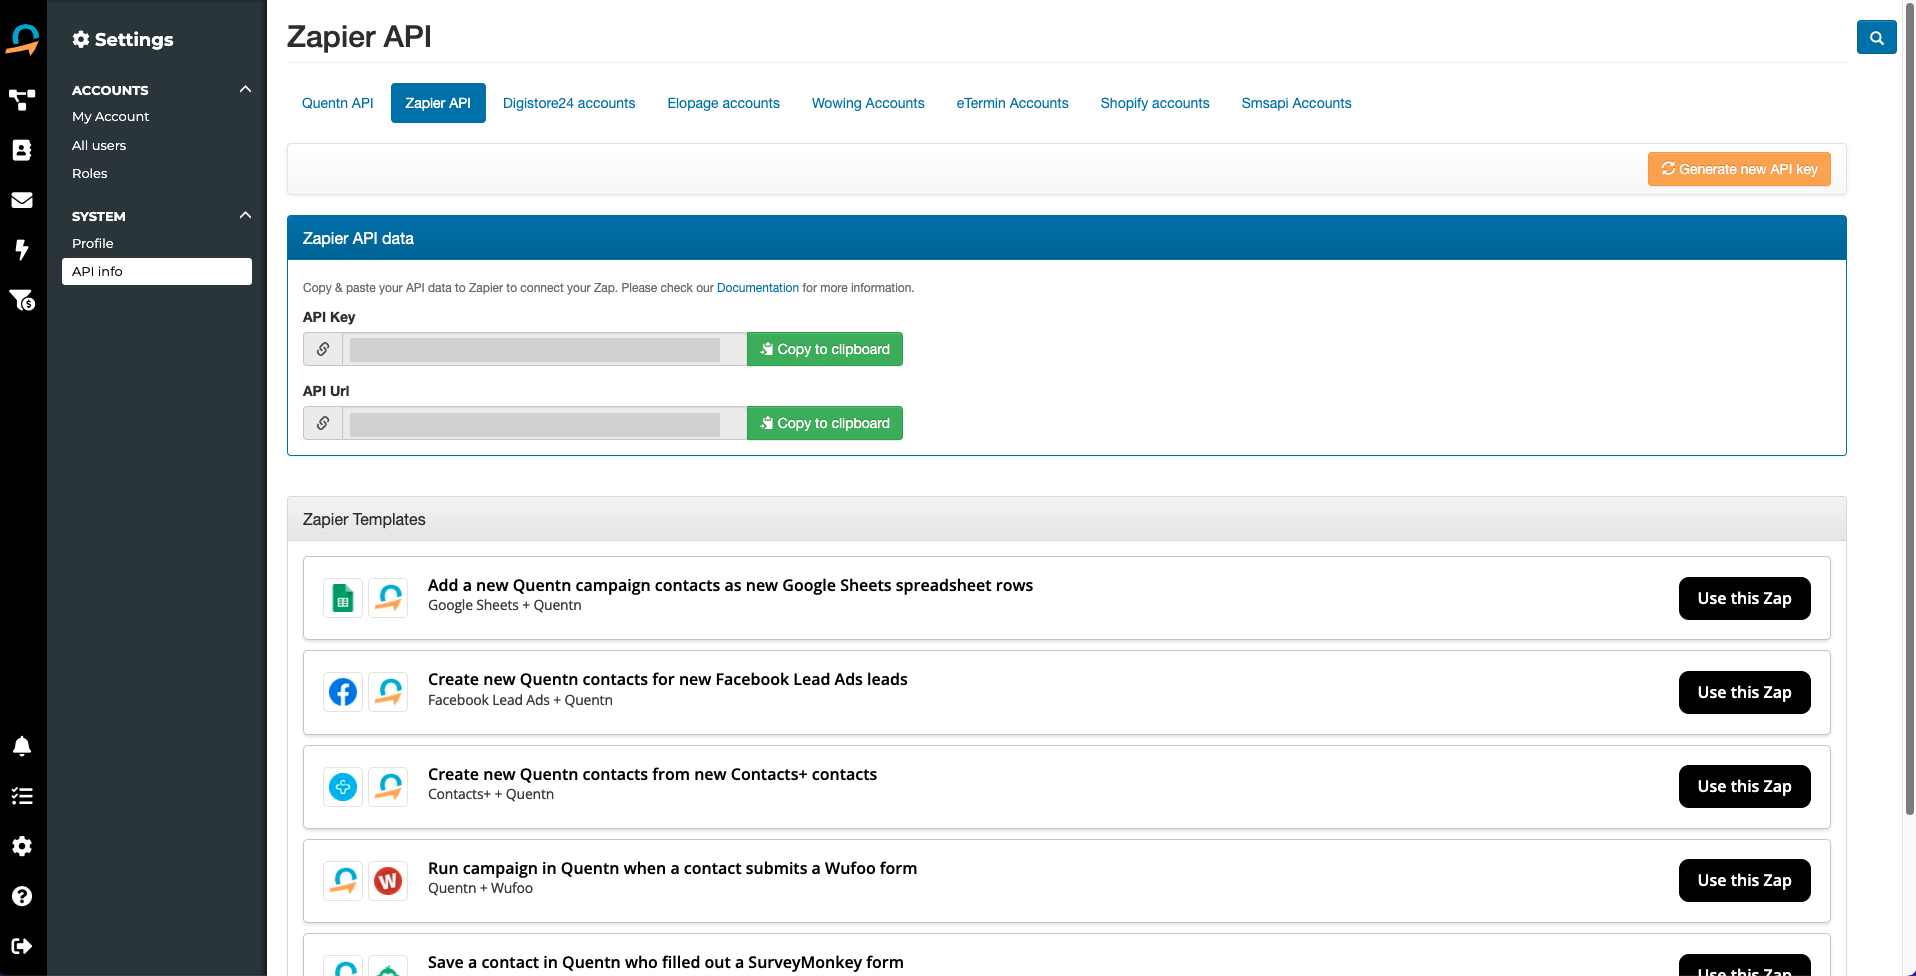The height and width of the screenshot is (976, 1916).
Task: Open the contacts sidebar icon
Action: [x=22, y=150]
